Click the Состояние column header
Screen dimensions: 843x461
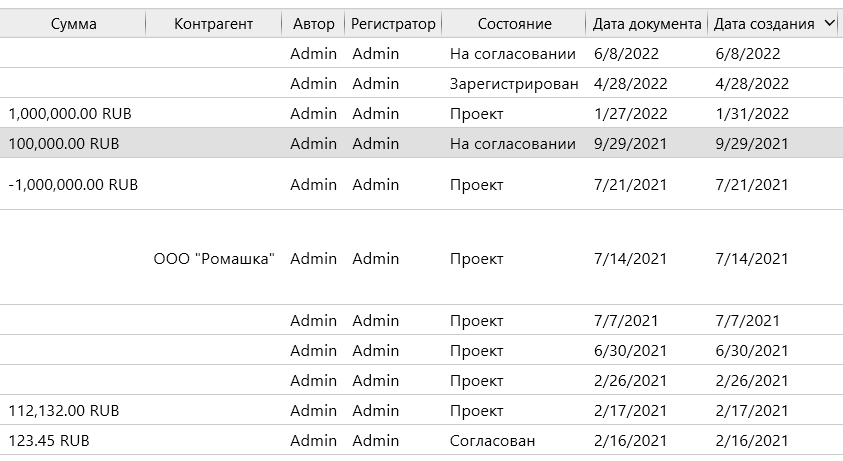click(514, 23)
